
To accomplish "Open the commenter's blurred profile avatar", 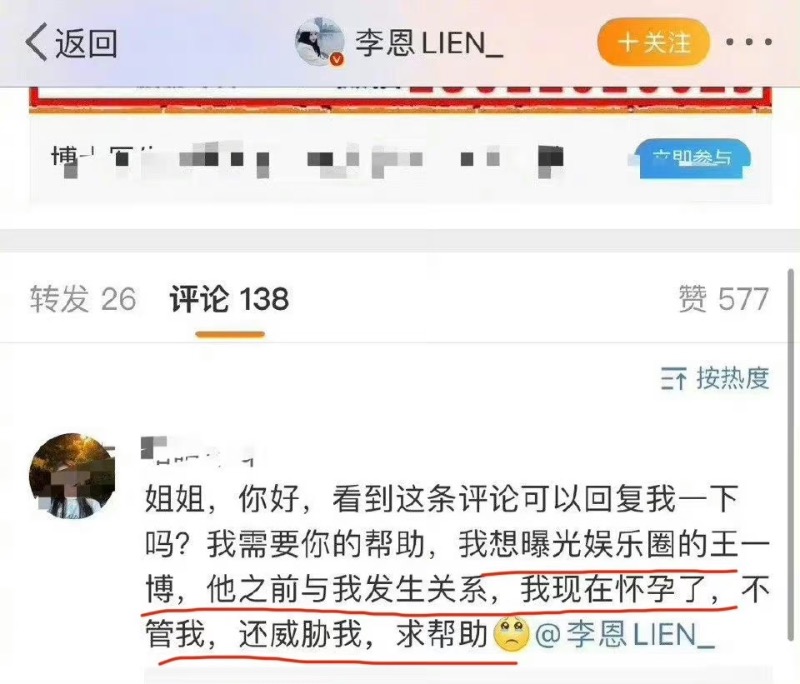I will [72, 476].
